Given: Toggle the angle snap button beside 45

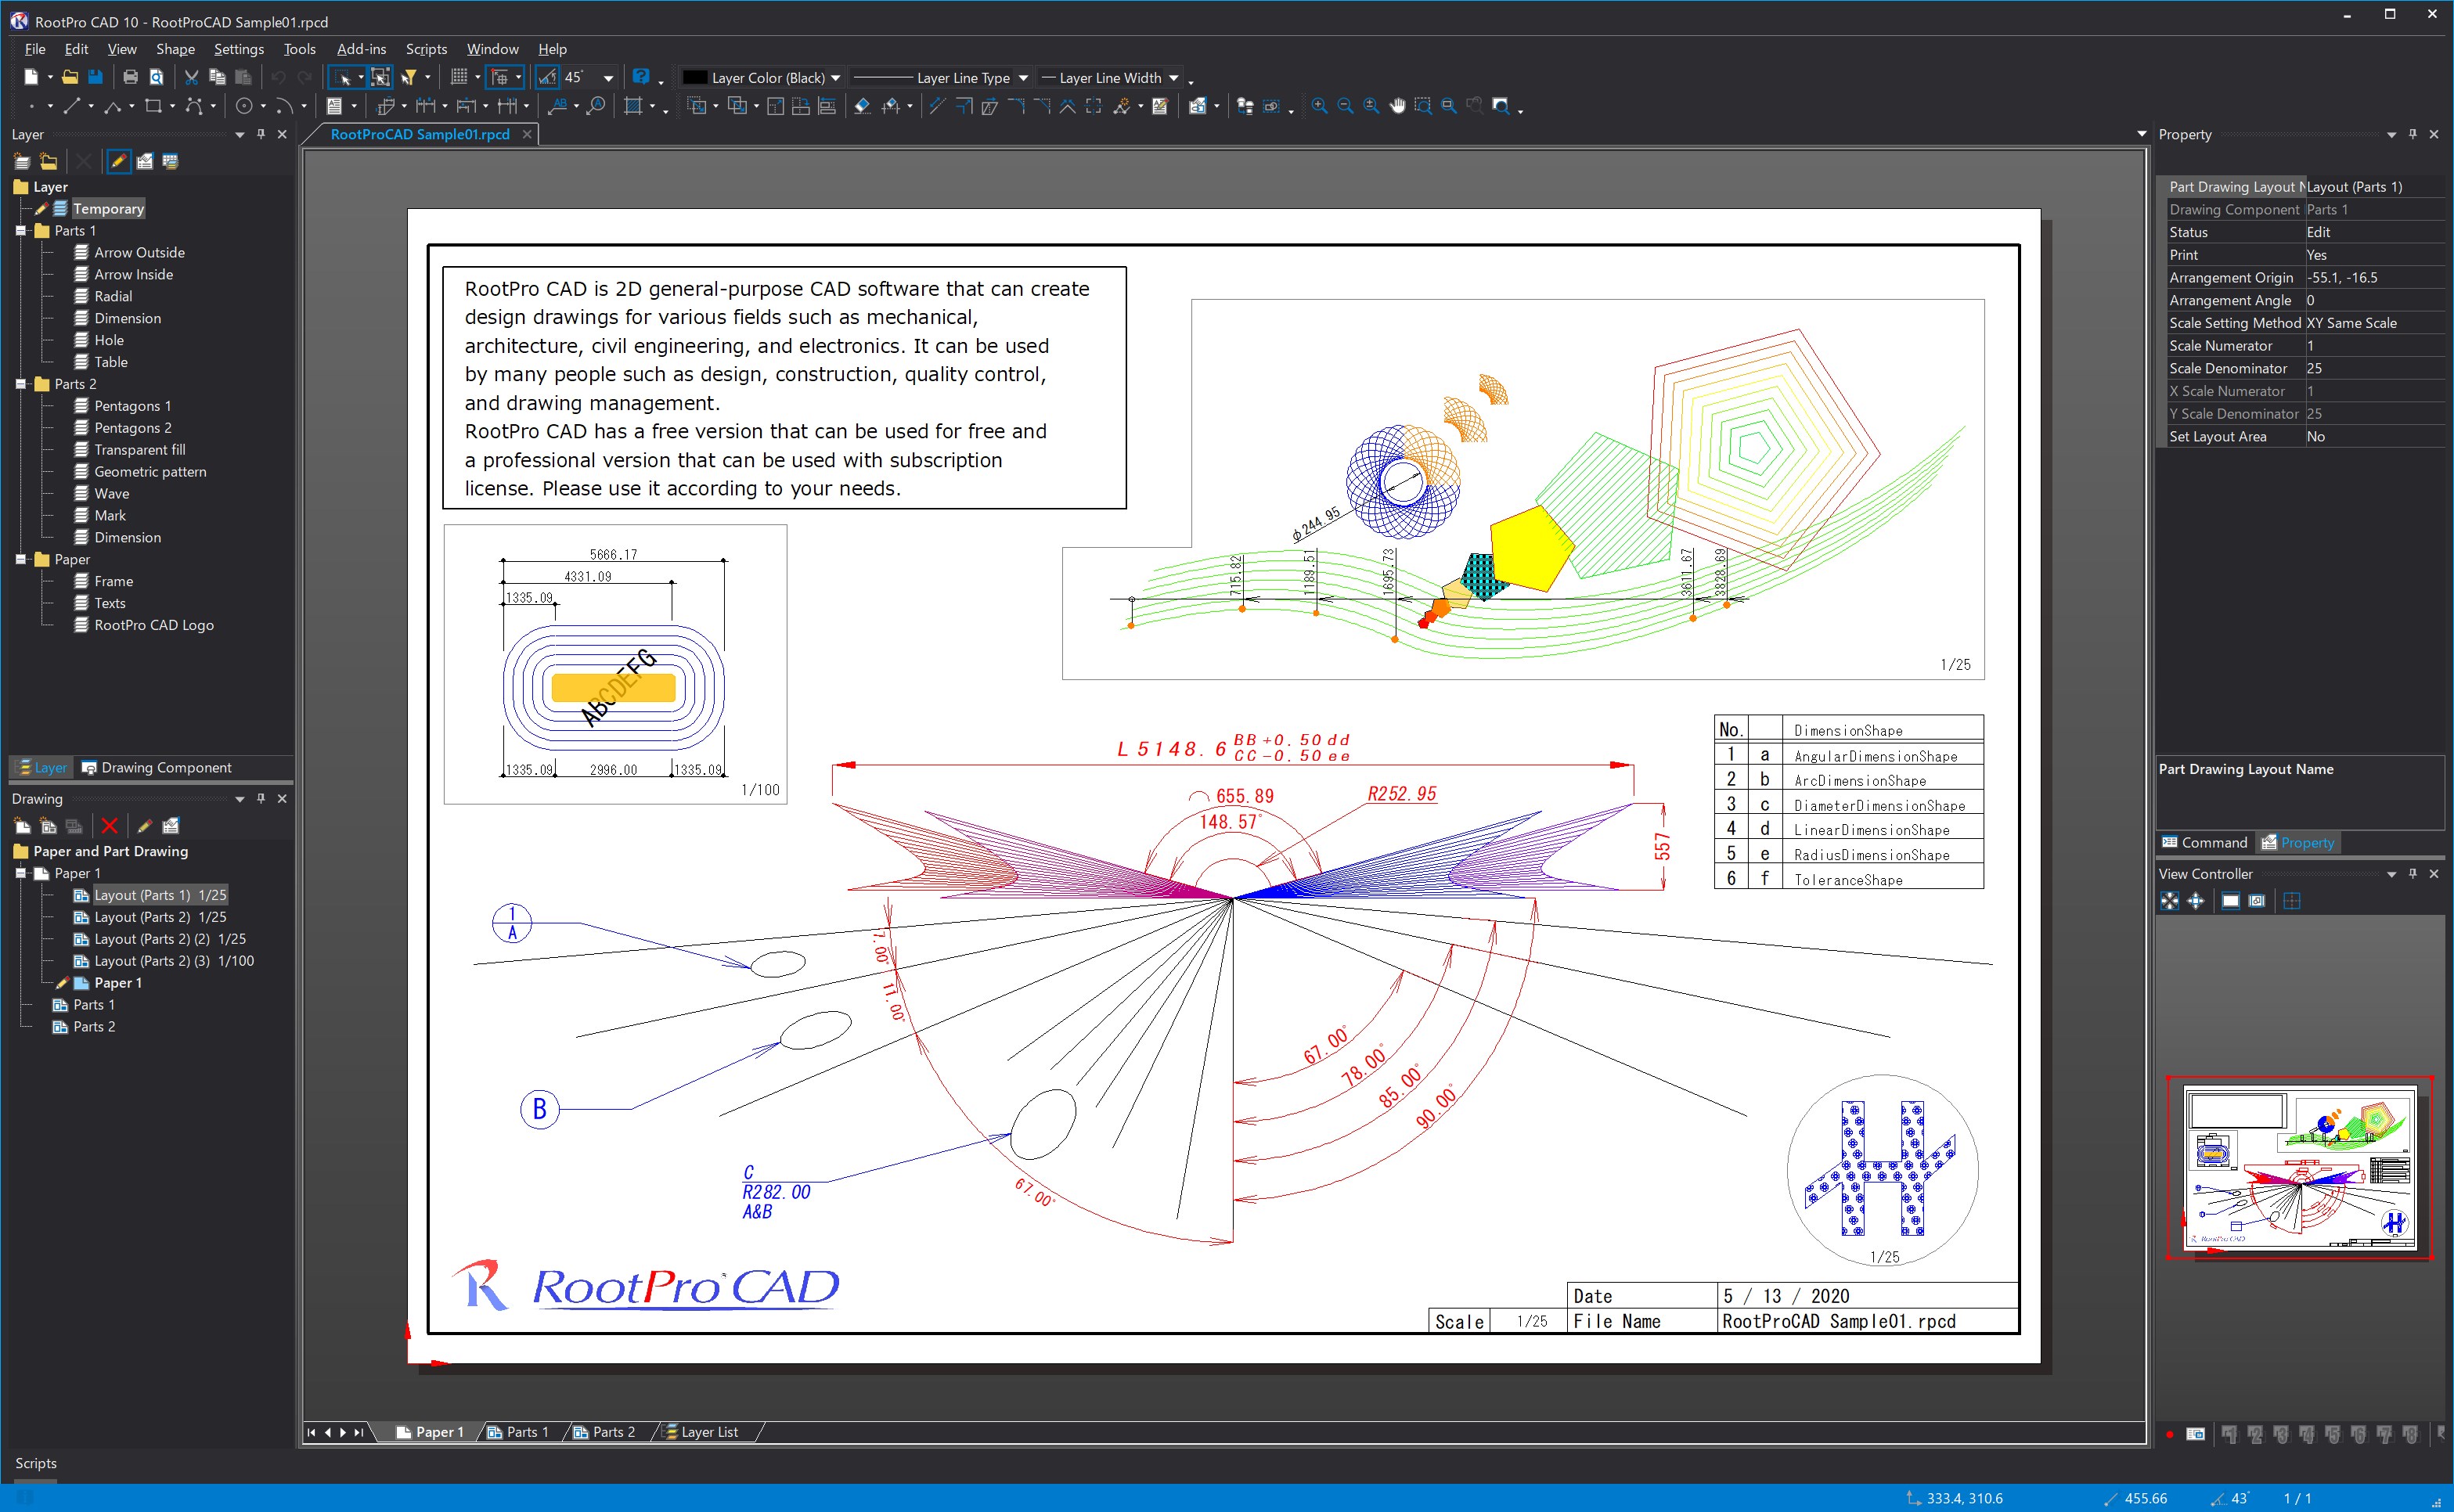Looking at the screenshot, I should pos(547,77).
